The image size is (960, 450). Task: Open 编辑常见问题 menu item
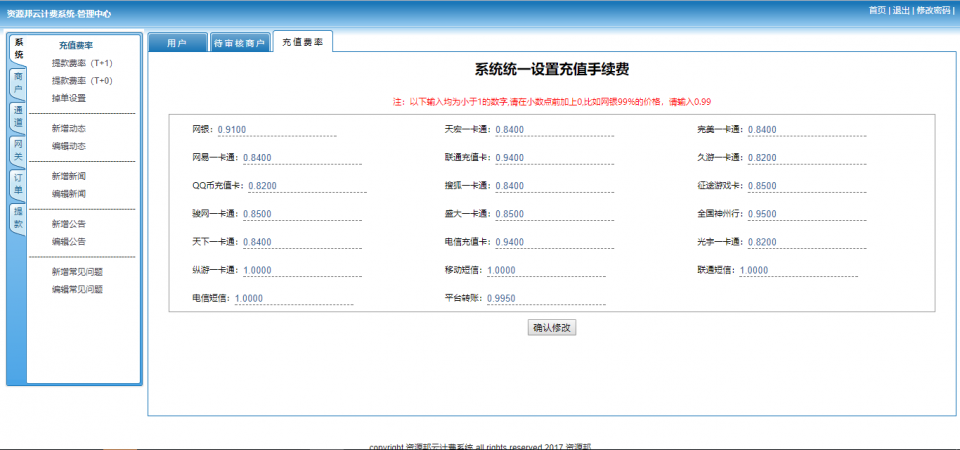click(77, 290)
